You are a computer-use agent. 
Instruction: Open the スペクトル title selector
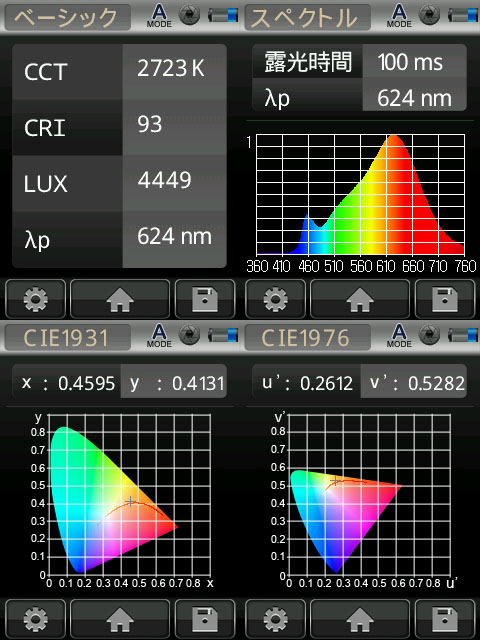308,17
